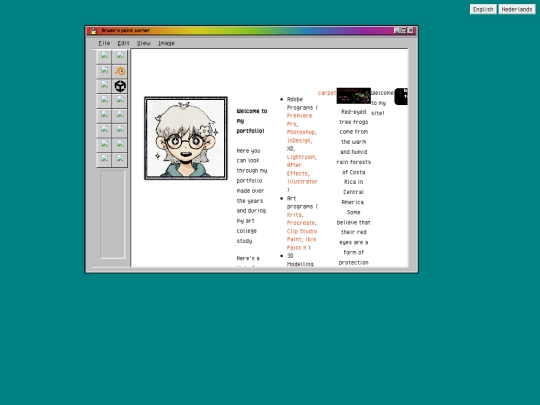Minimize the paint corner window

coord(397,30)
